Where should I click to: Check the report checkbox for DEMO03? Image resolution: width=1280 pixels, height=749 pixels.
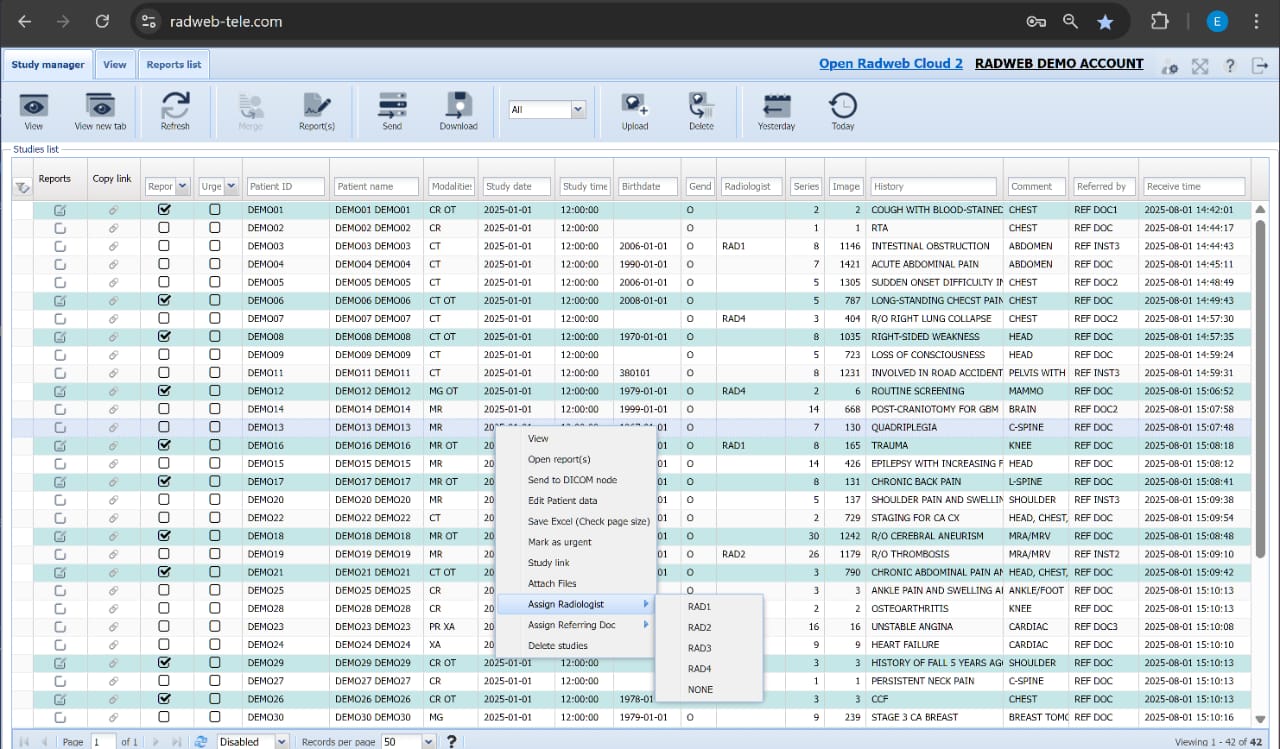[x=164, y=246]
